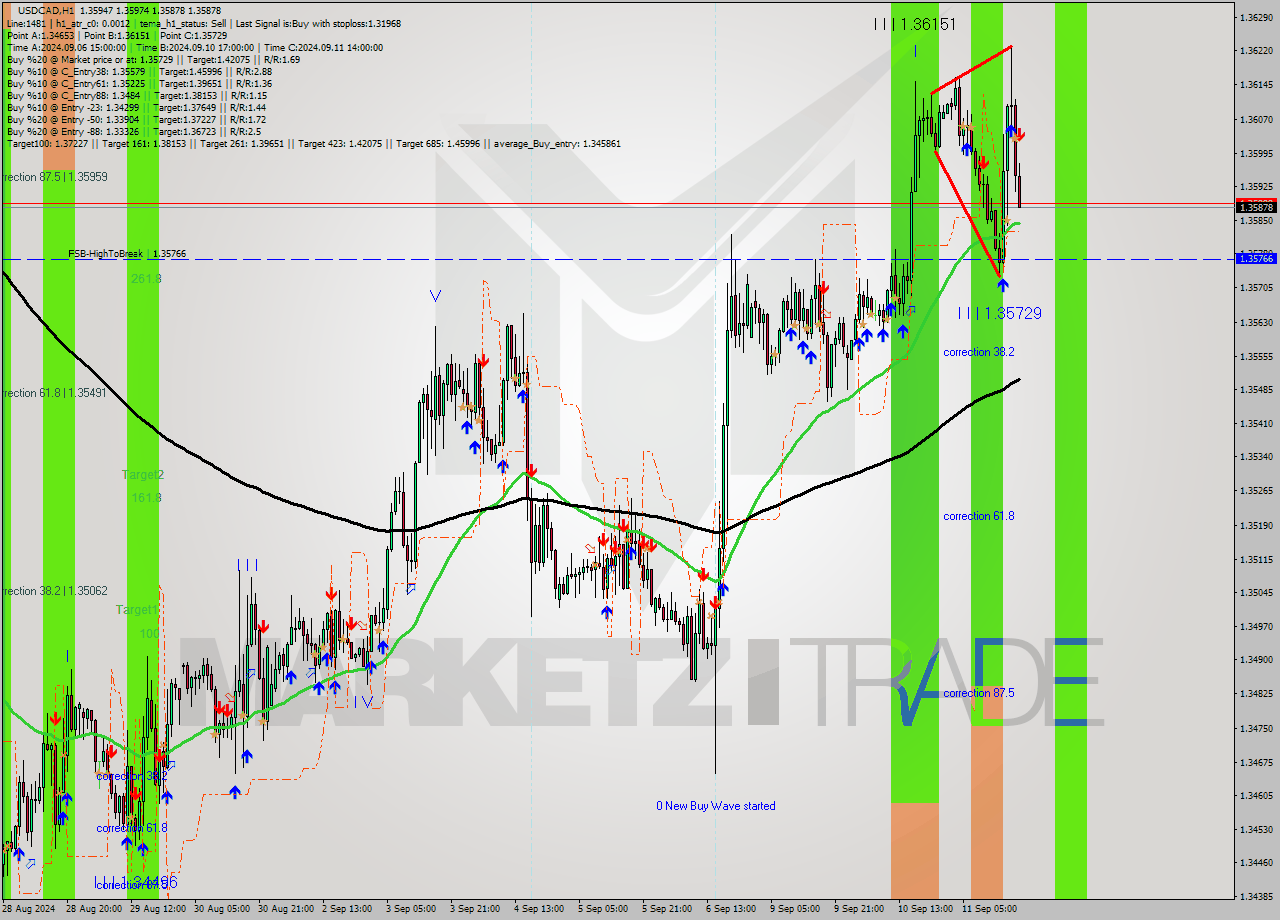Click the '10 Sep 13:00' time axis label

[926, 909]
